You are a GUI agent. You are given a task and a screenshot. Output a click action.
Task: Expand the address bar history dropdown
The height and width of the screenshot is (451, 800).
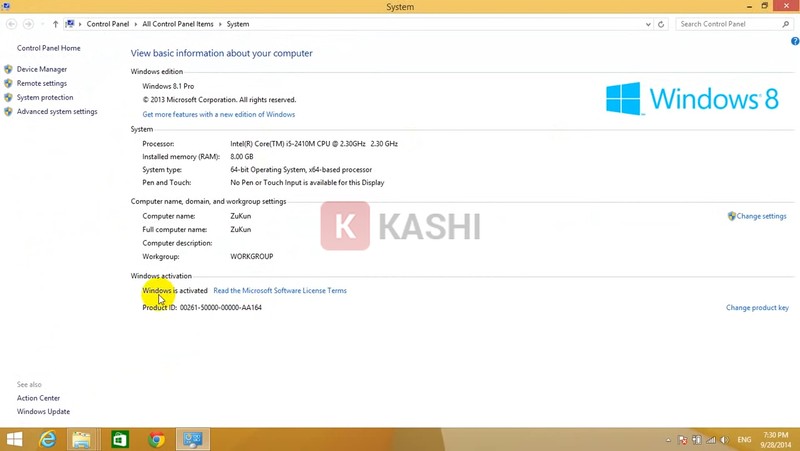coord(648,24)
